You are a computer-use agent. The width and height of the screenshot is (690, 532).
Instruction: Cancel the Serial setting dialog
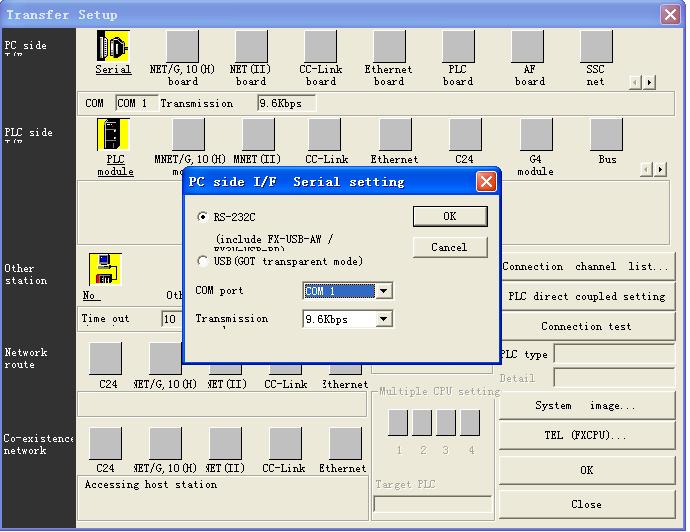[449, 247]
